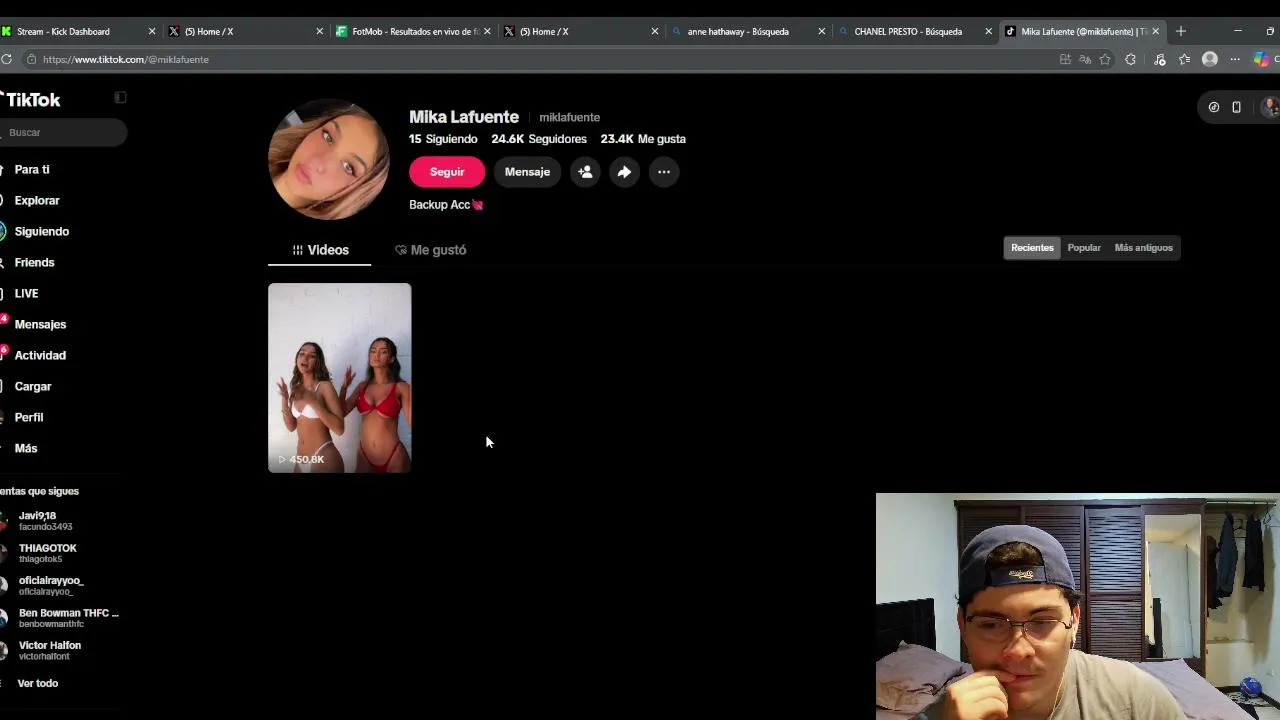Image resolution: width=1280 pixels, height=720 pixels.
Task: Switch to anne hathaway Búsqueda tab
Action: pos(747,31)
